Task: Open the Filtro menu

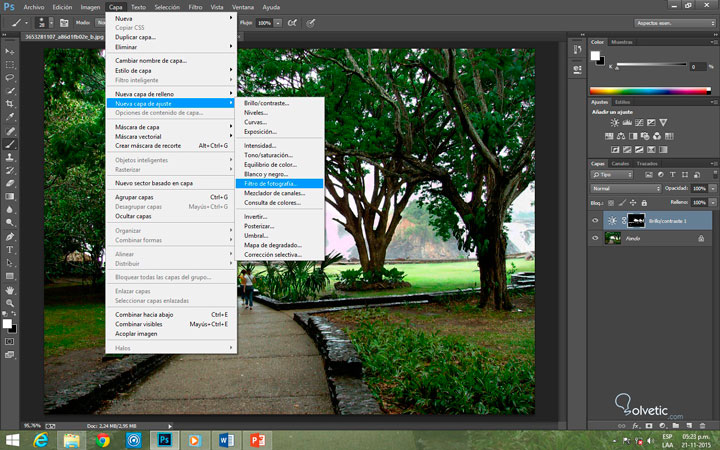Action: click(x=195, y=7)
